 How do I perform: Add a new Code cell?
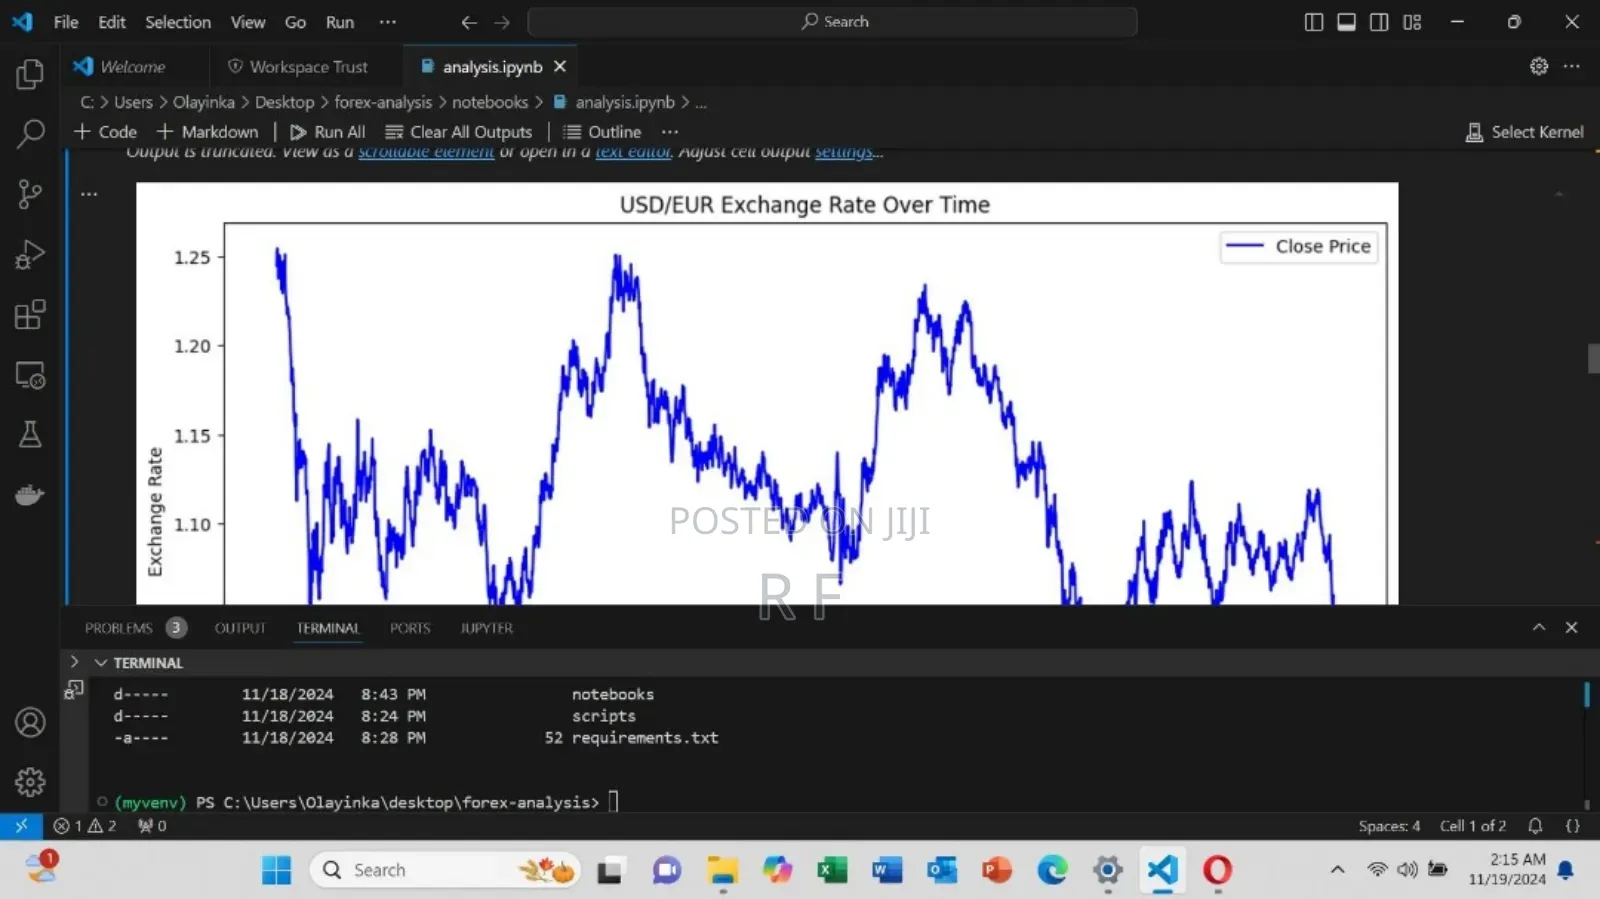(x=105, y=131)
